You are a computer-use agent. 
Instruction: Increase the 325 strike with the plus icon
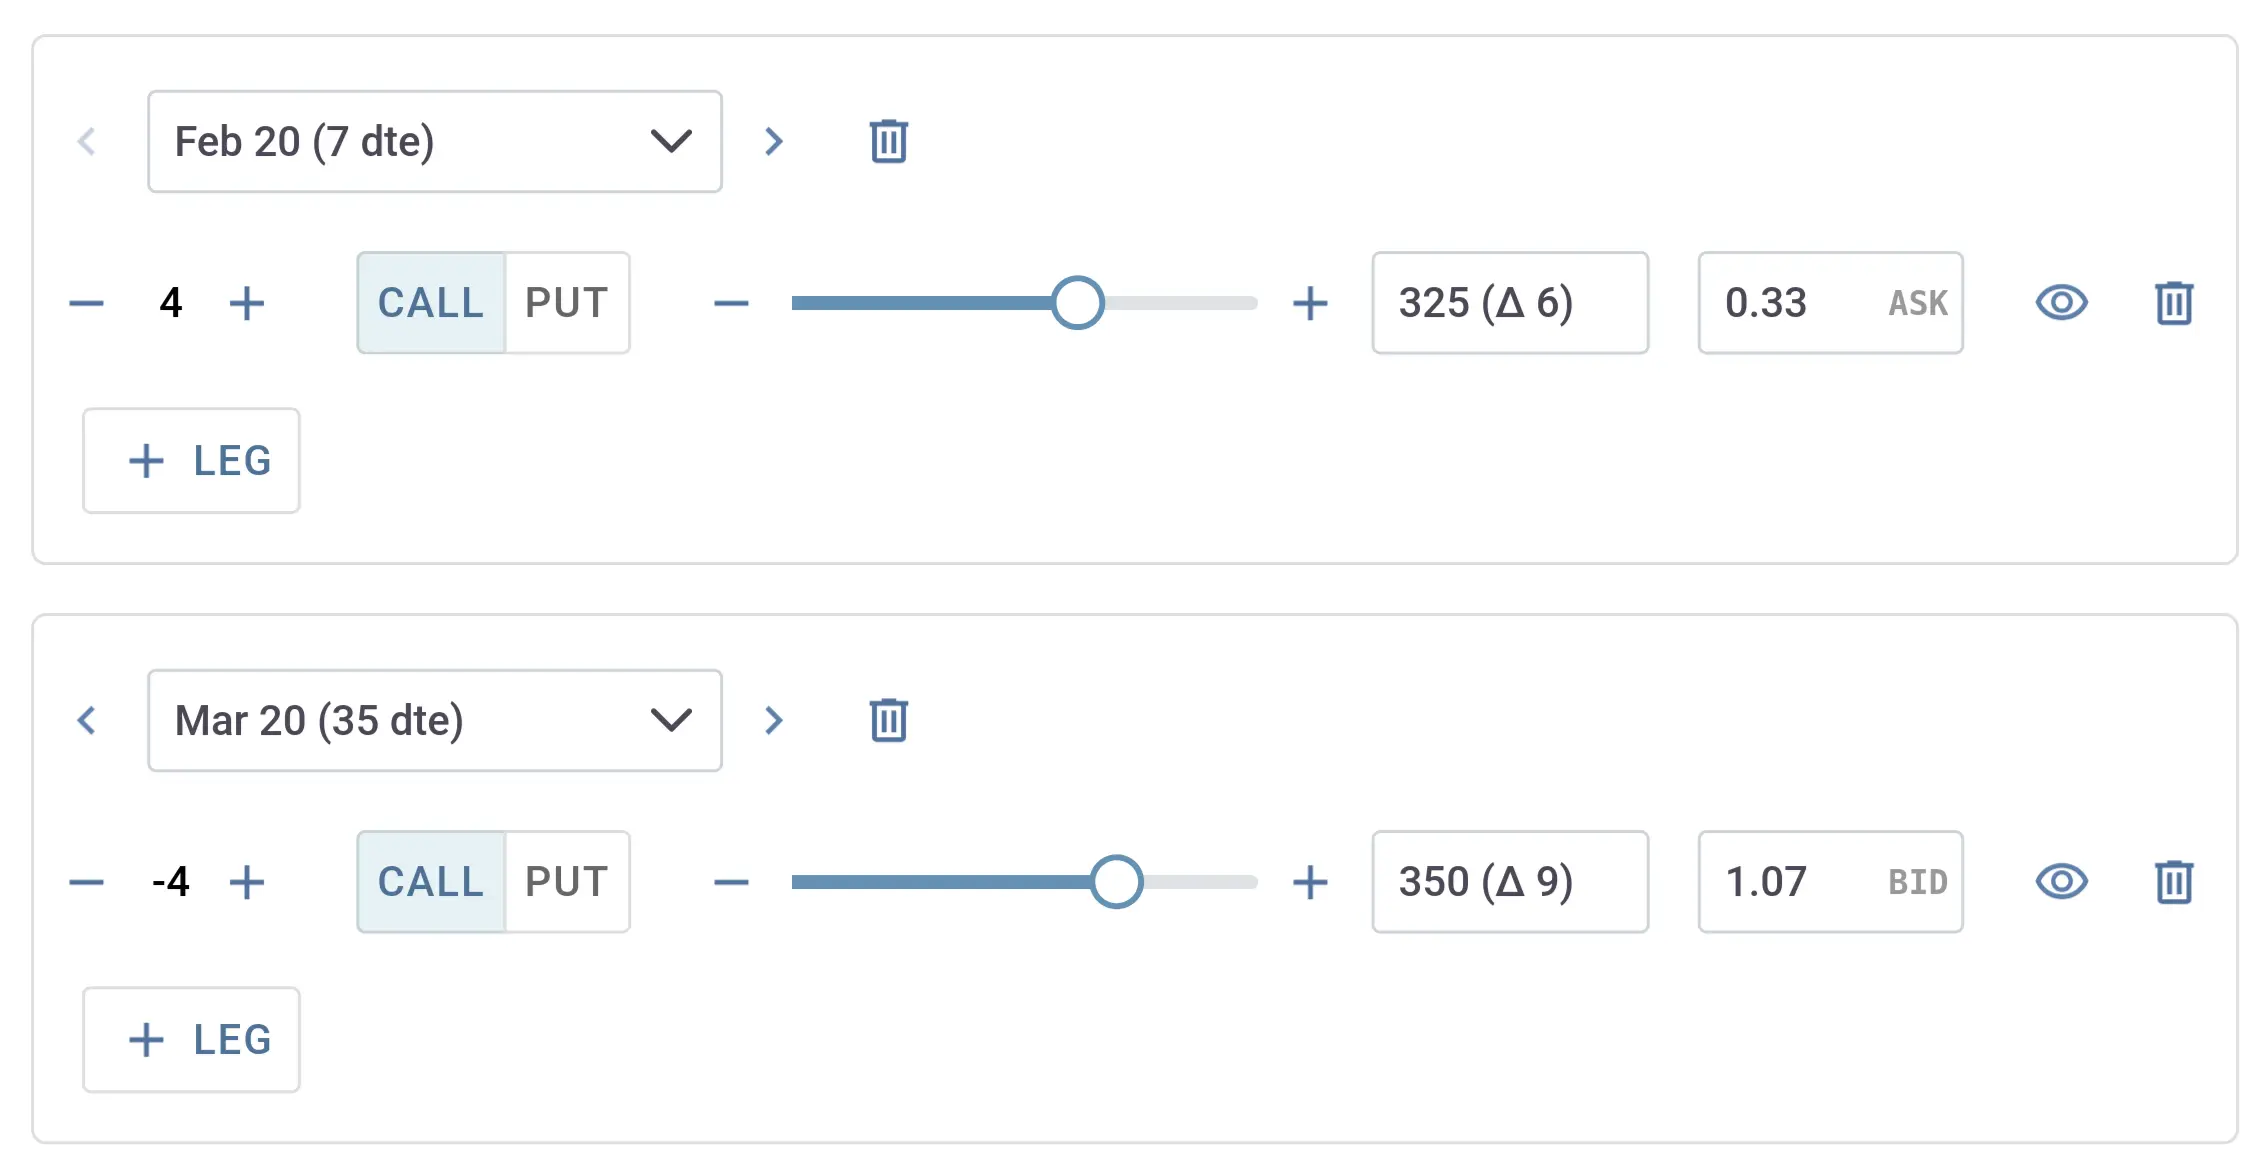1310,303
